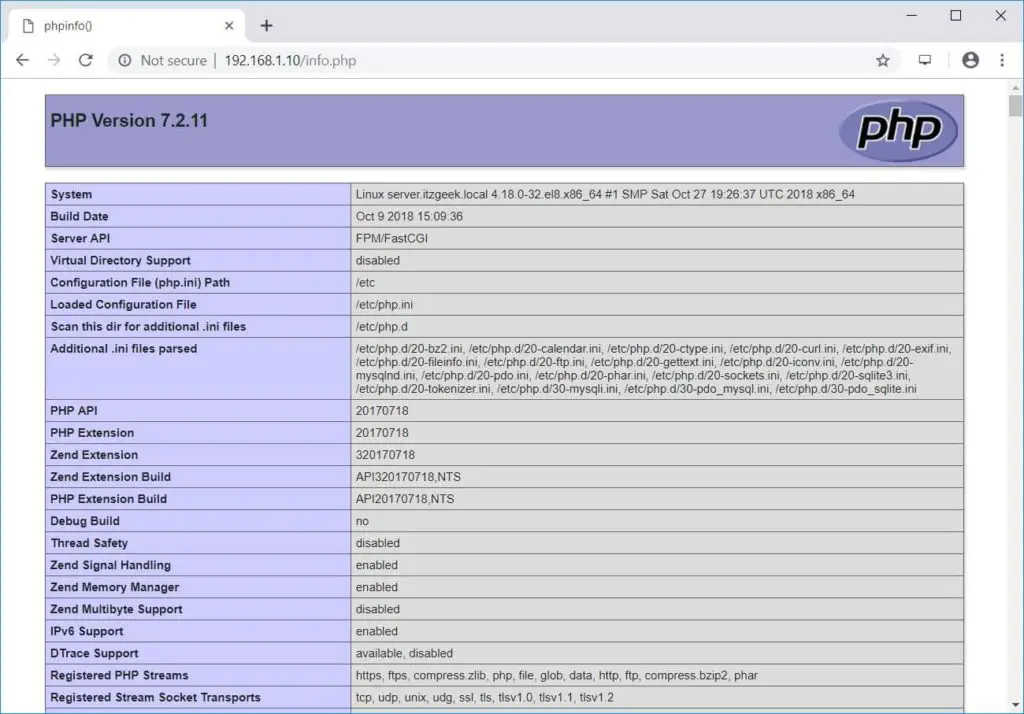Click the Thread Safety label
The image size is (1024, 714).
(89, 543)
